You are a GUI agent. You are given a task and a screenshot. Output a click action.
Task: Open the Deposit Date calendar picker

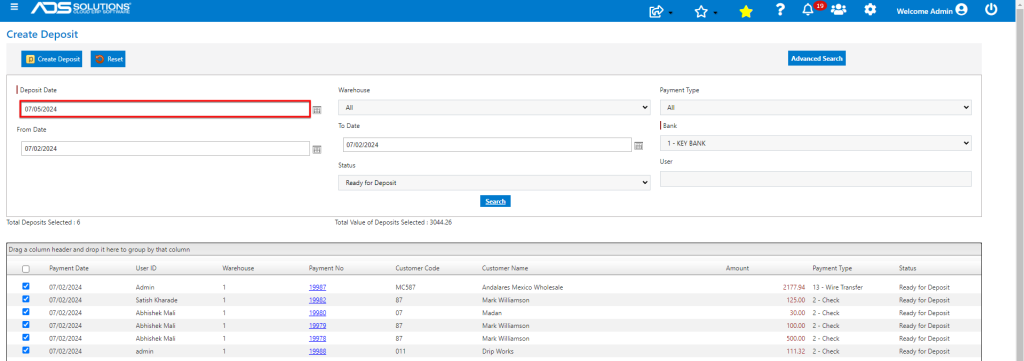tap(317, 110)
